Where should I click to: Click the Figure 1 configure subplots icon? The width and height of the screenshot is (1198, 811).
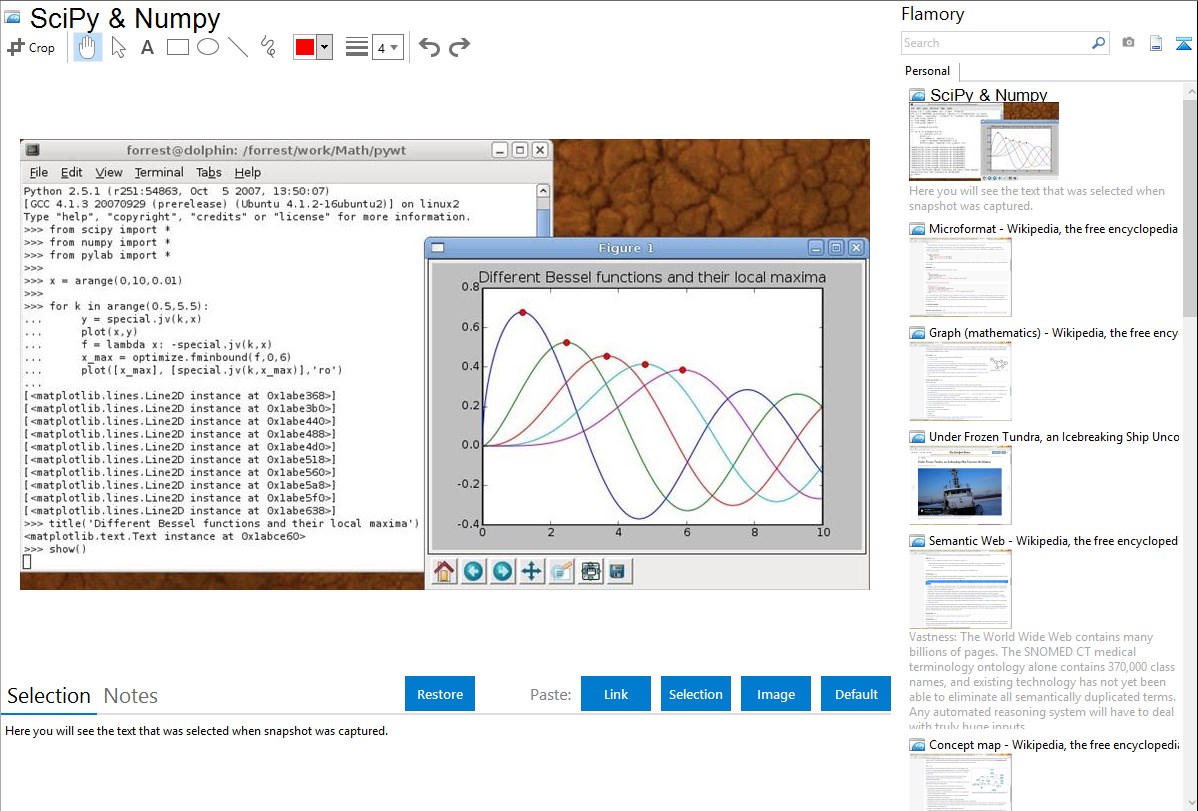point(590,571)
